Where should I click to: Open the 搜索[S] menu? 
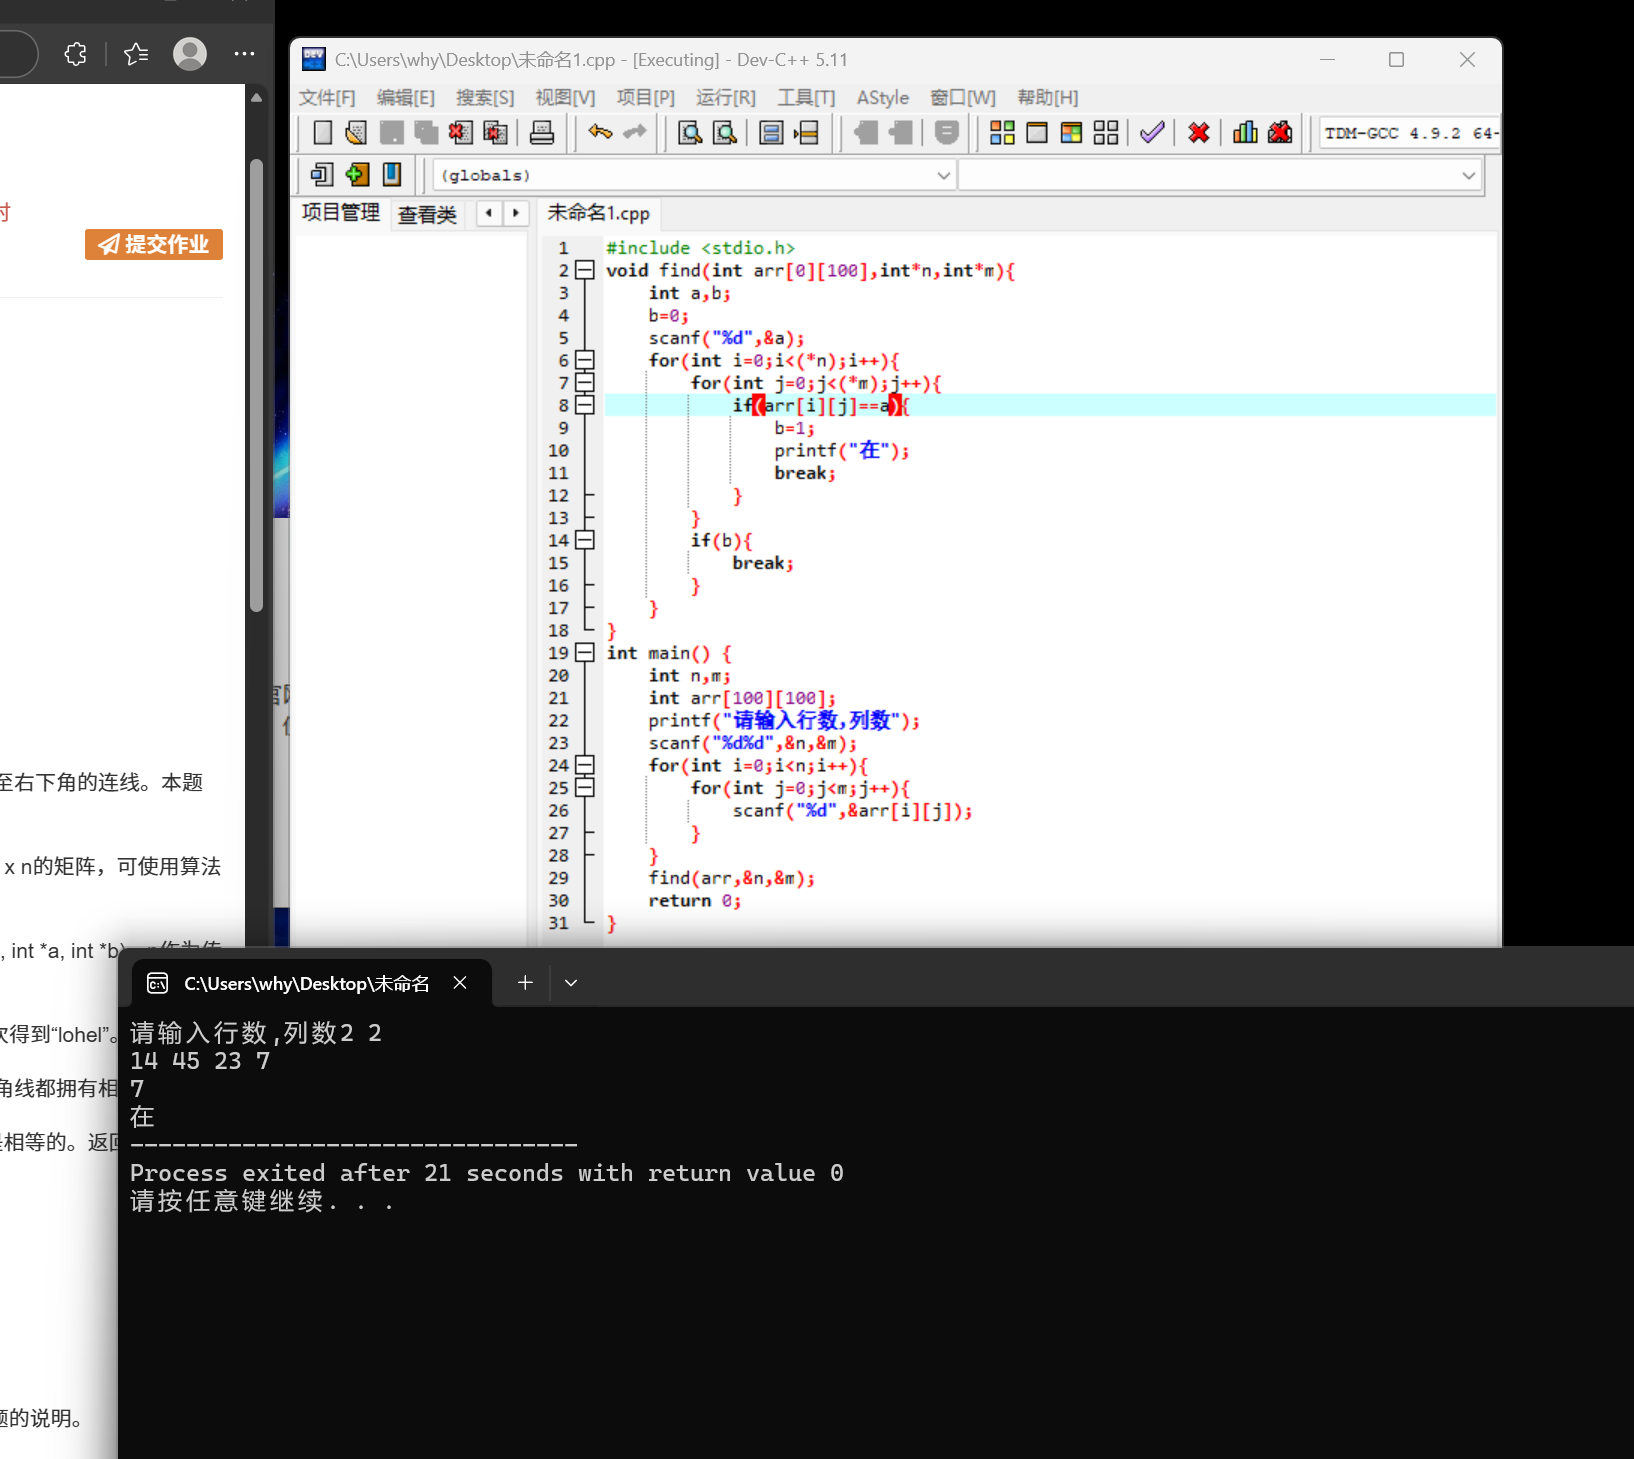click(485, 97)
